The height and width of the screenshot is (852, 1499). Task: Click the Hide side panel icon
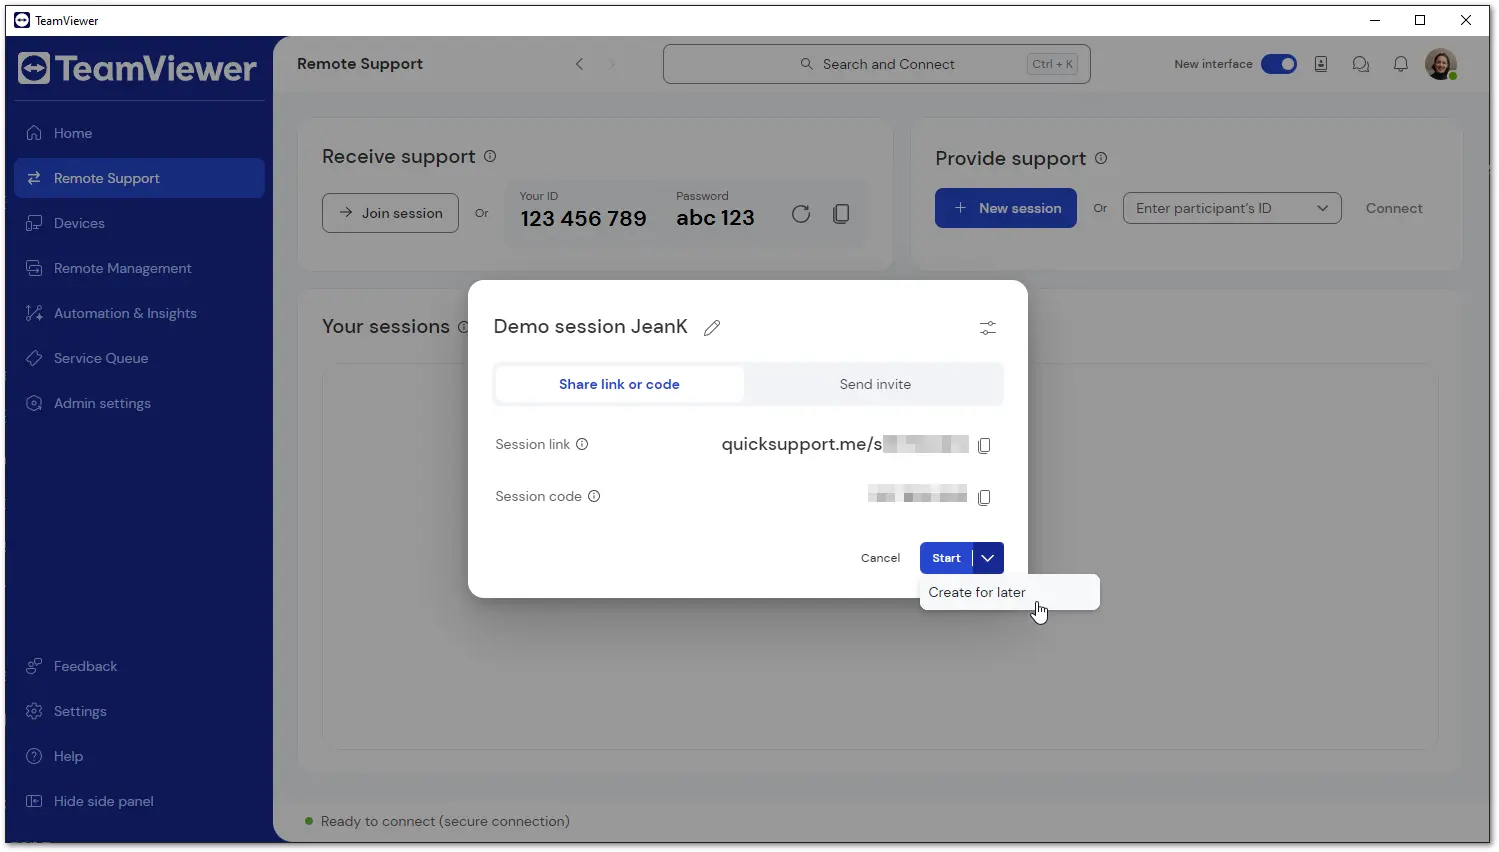34,801
